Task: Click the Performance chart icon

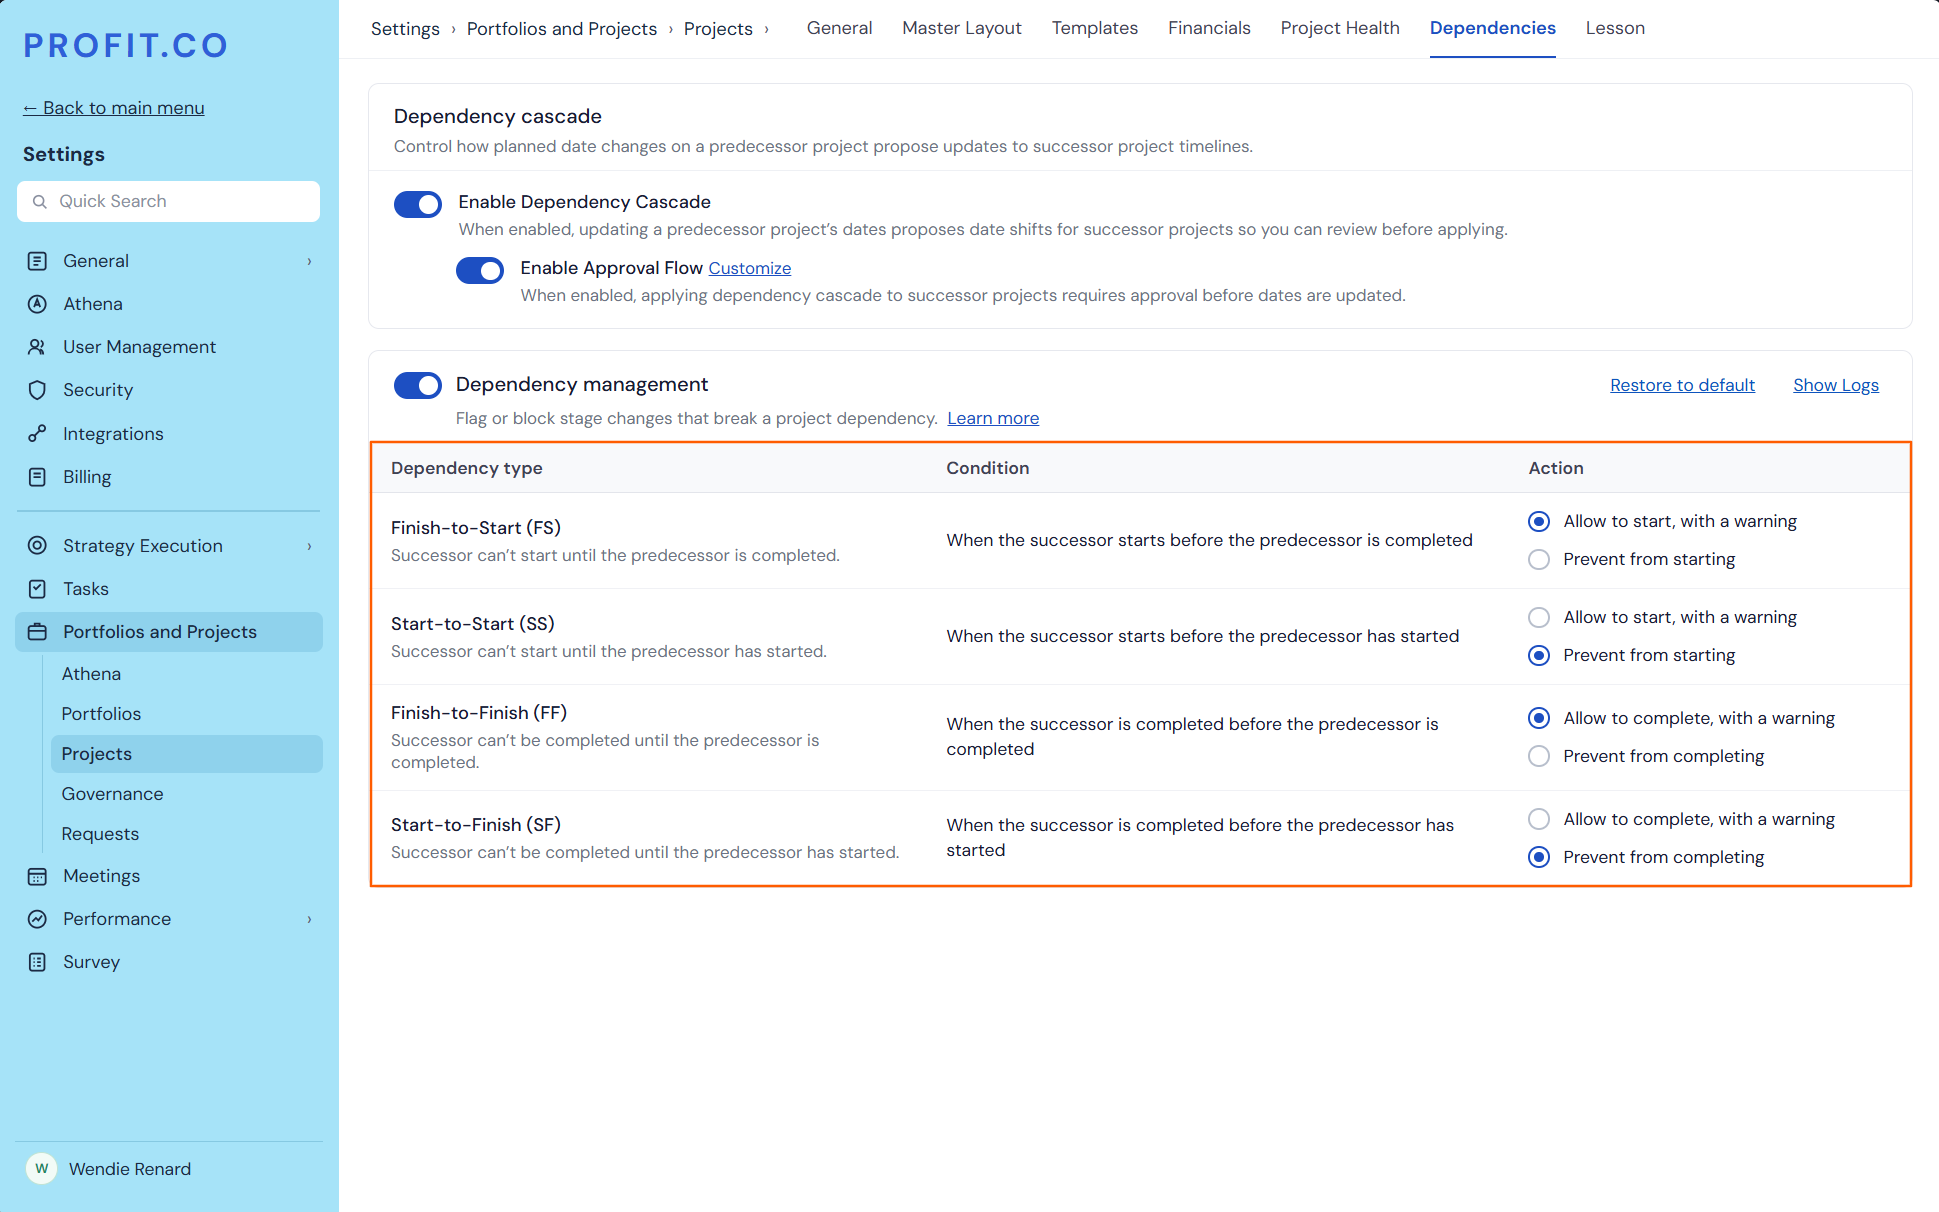Action: pos(37,919)
